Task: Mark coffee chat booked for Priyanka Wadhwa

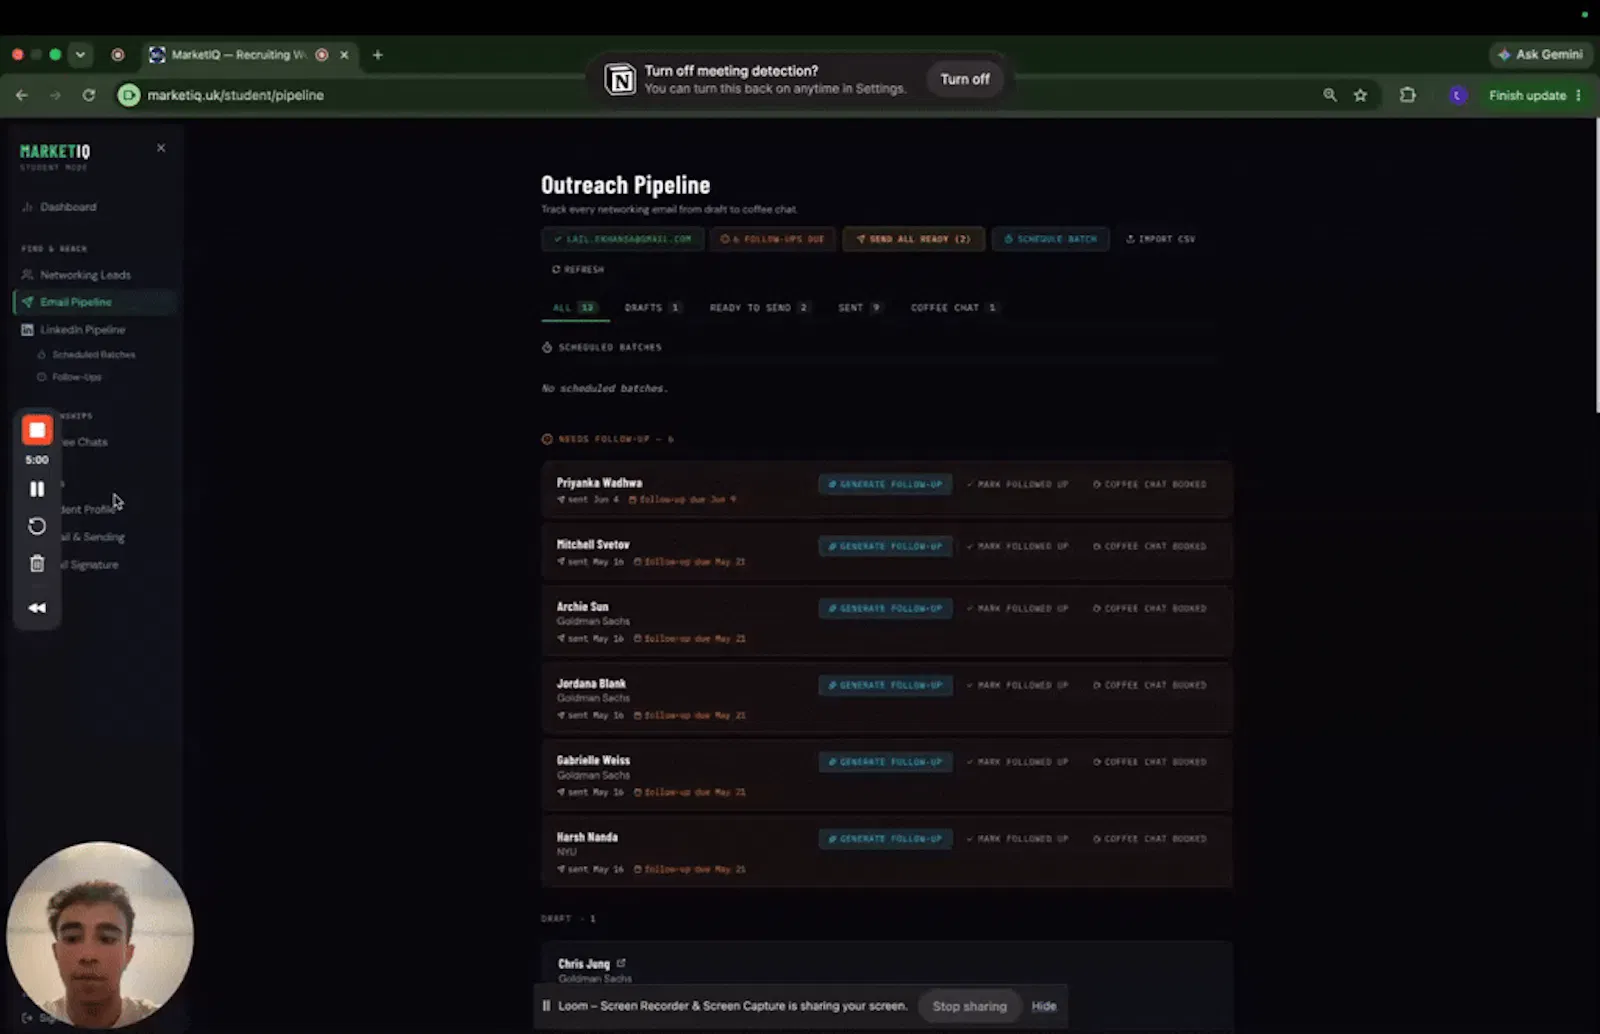Action: [1149, 485]
